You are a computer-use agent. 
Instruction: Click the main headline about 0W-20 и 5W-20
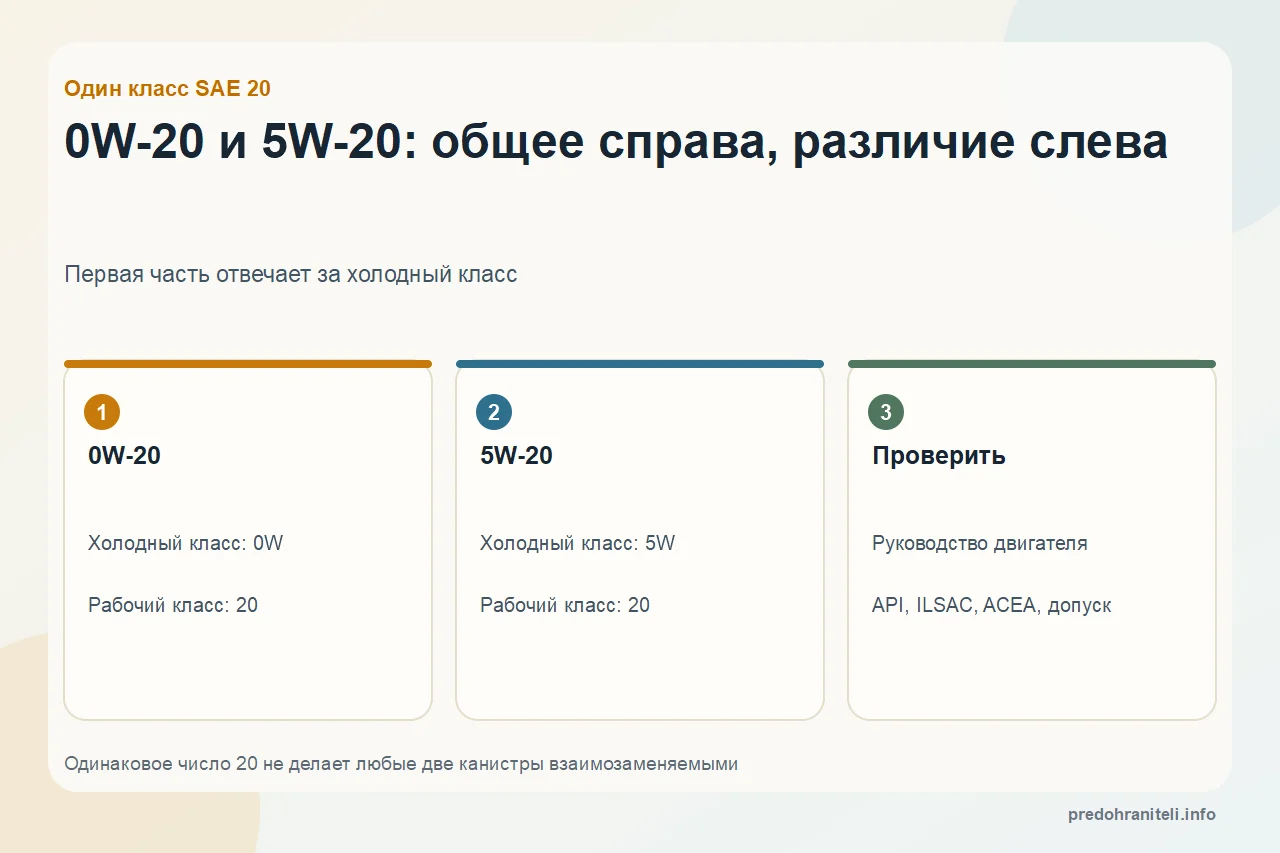(616, 142)
